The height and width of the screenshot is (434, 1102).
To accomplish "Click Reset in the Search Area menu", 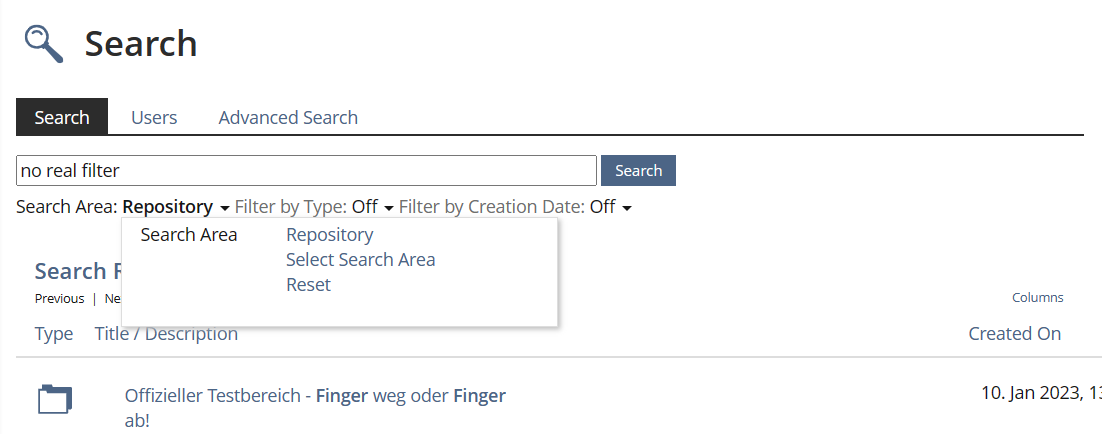I will [308, 285].
